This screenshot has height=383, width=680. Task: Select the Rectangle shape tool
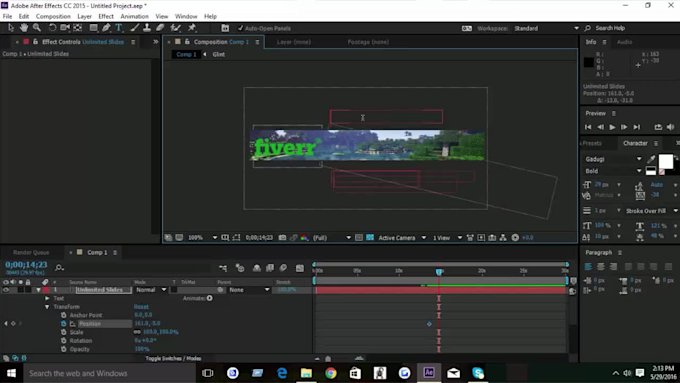point(93,28)
